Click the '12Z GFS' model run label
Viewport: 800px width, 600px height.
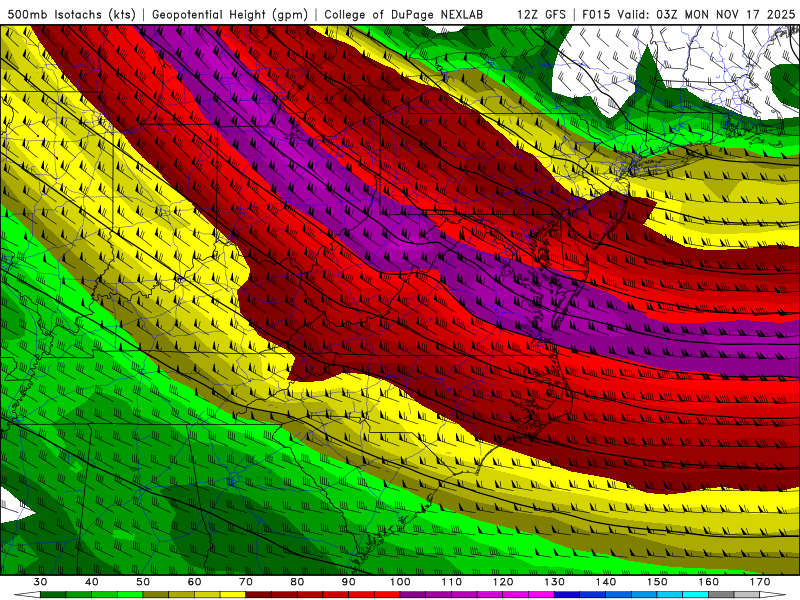pyautogui.click(x=541, y=14)
